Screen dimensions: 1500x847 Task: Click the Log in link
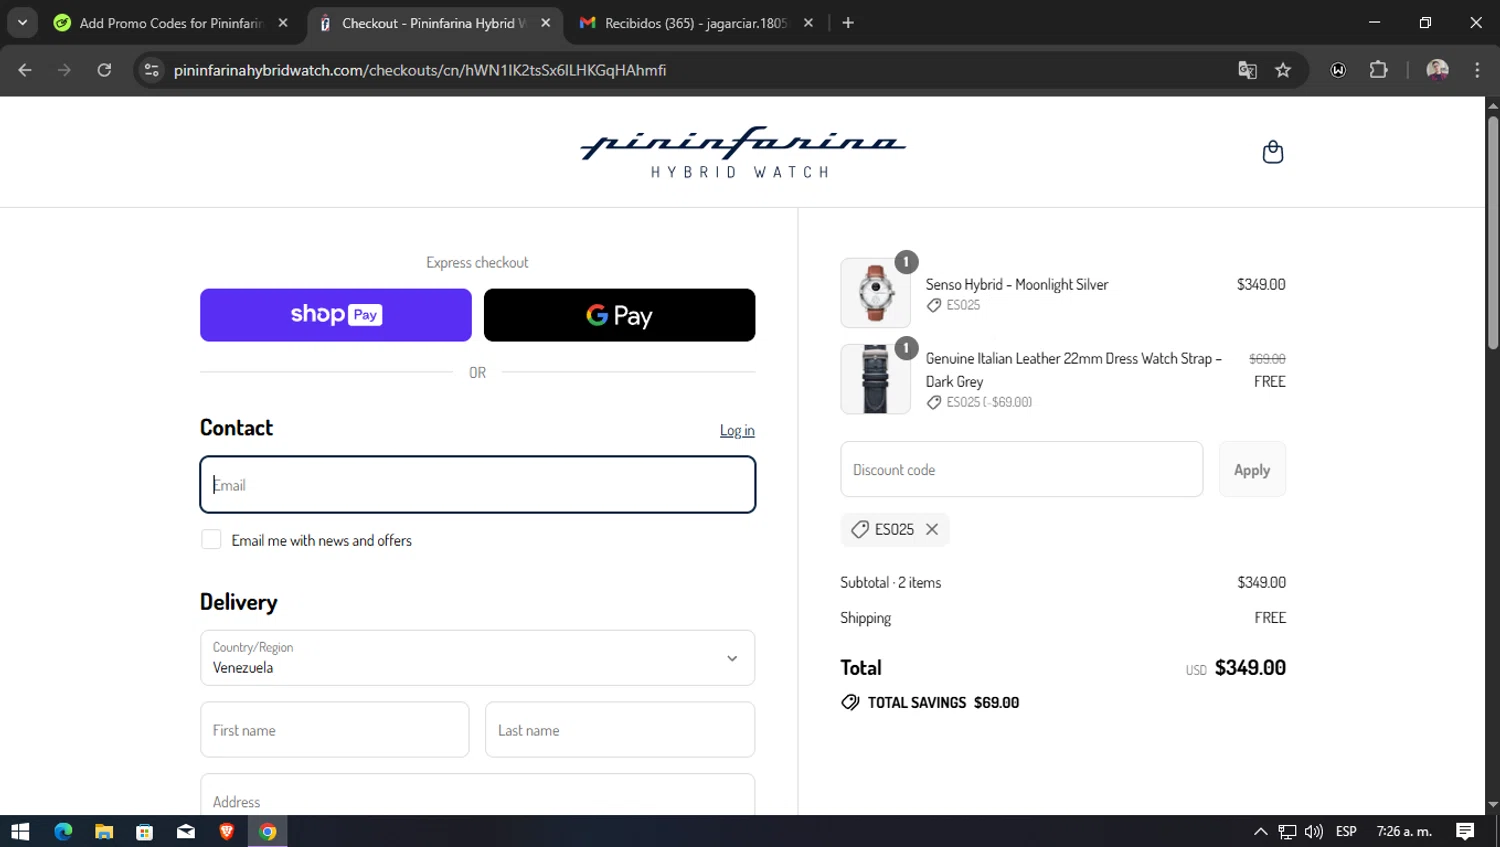(x=737, y=430)
